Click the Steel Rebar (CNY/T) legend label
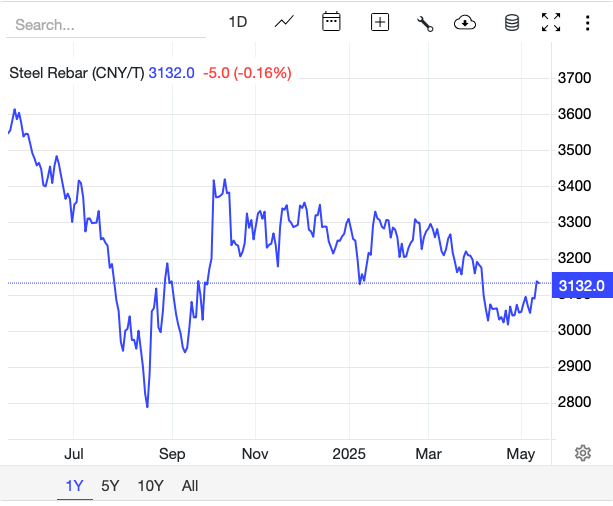Image resolution: width=613 pixels, height=506 pixels. [x=76, y=72]
